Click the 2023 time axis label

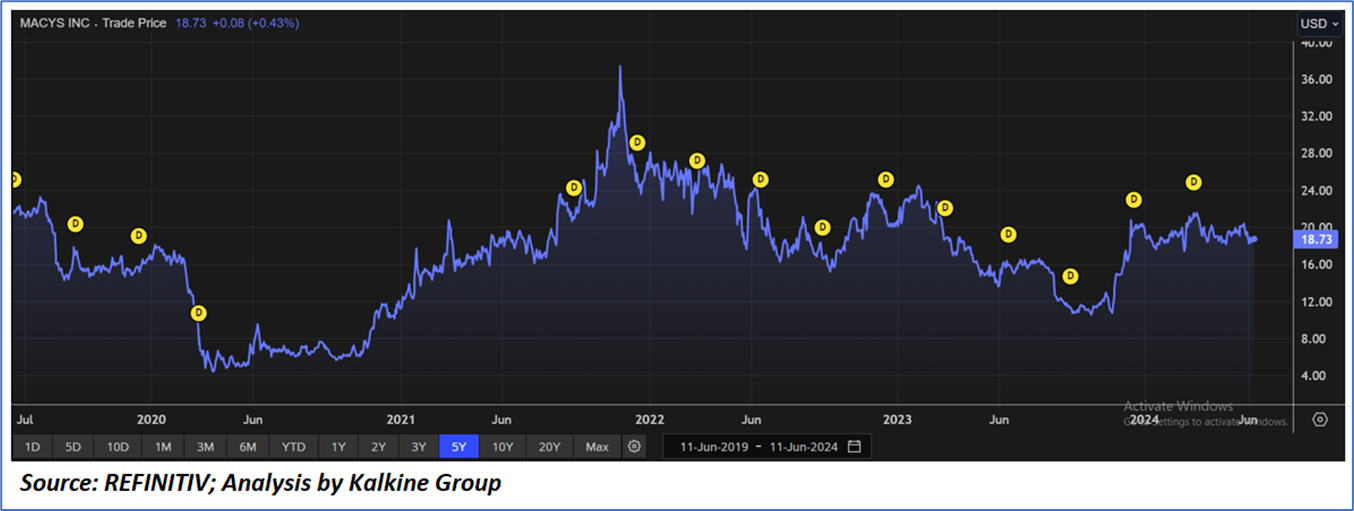898,420
